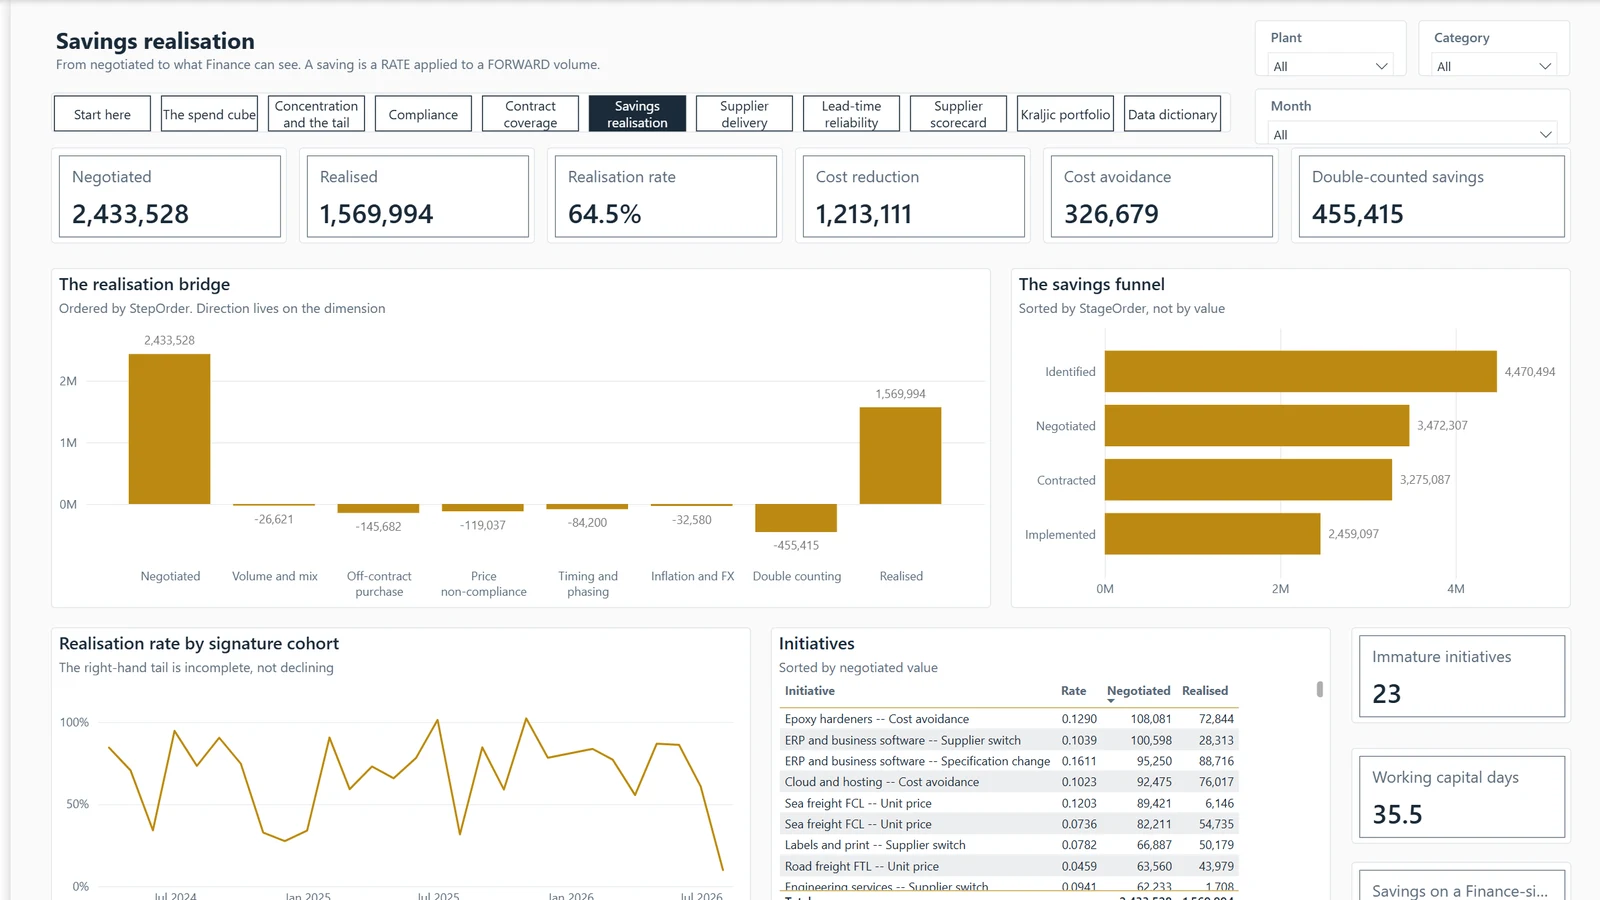Screen dimensions: 1600x900
Task: Click the Initiatives table vertical scrollbar
Action: coord(1320,689)
